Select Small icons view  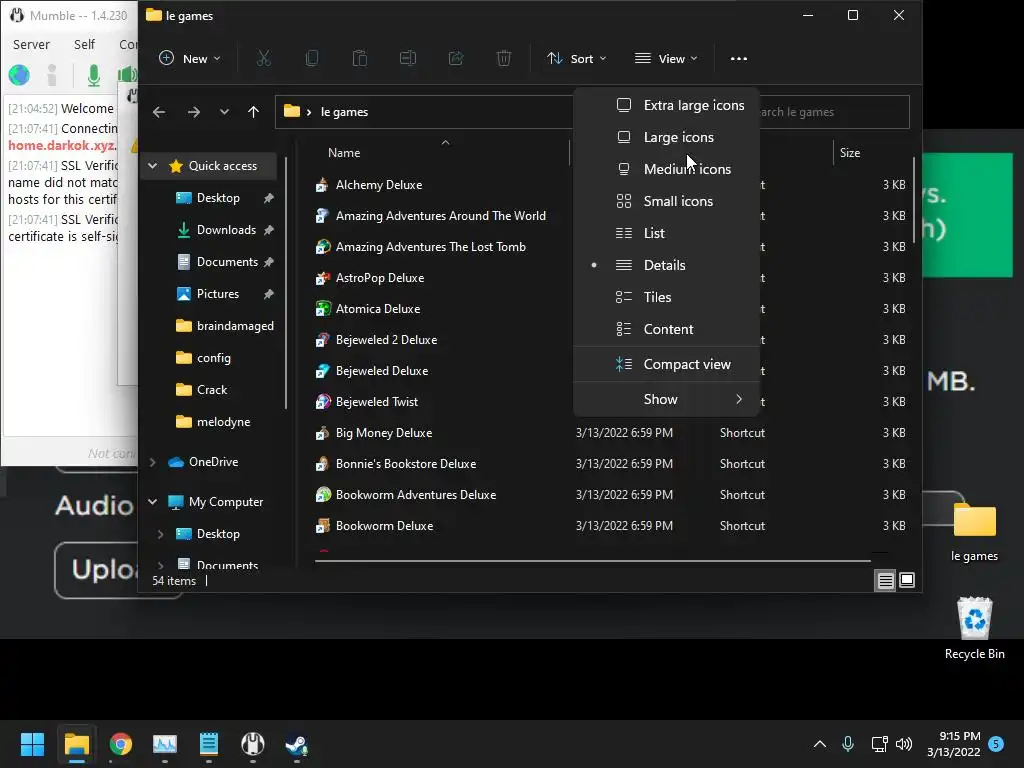point(667,201)
